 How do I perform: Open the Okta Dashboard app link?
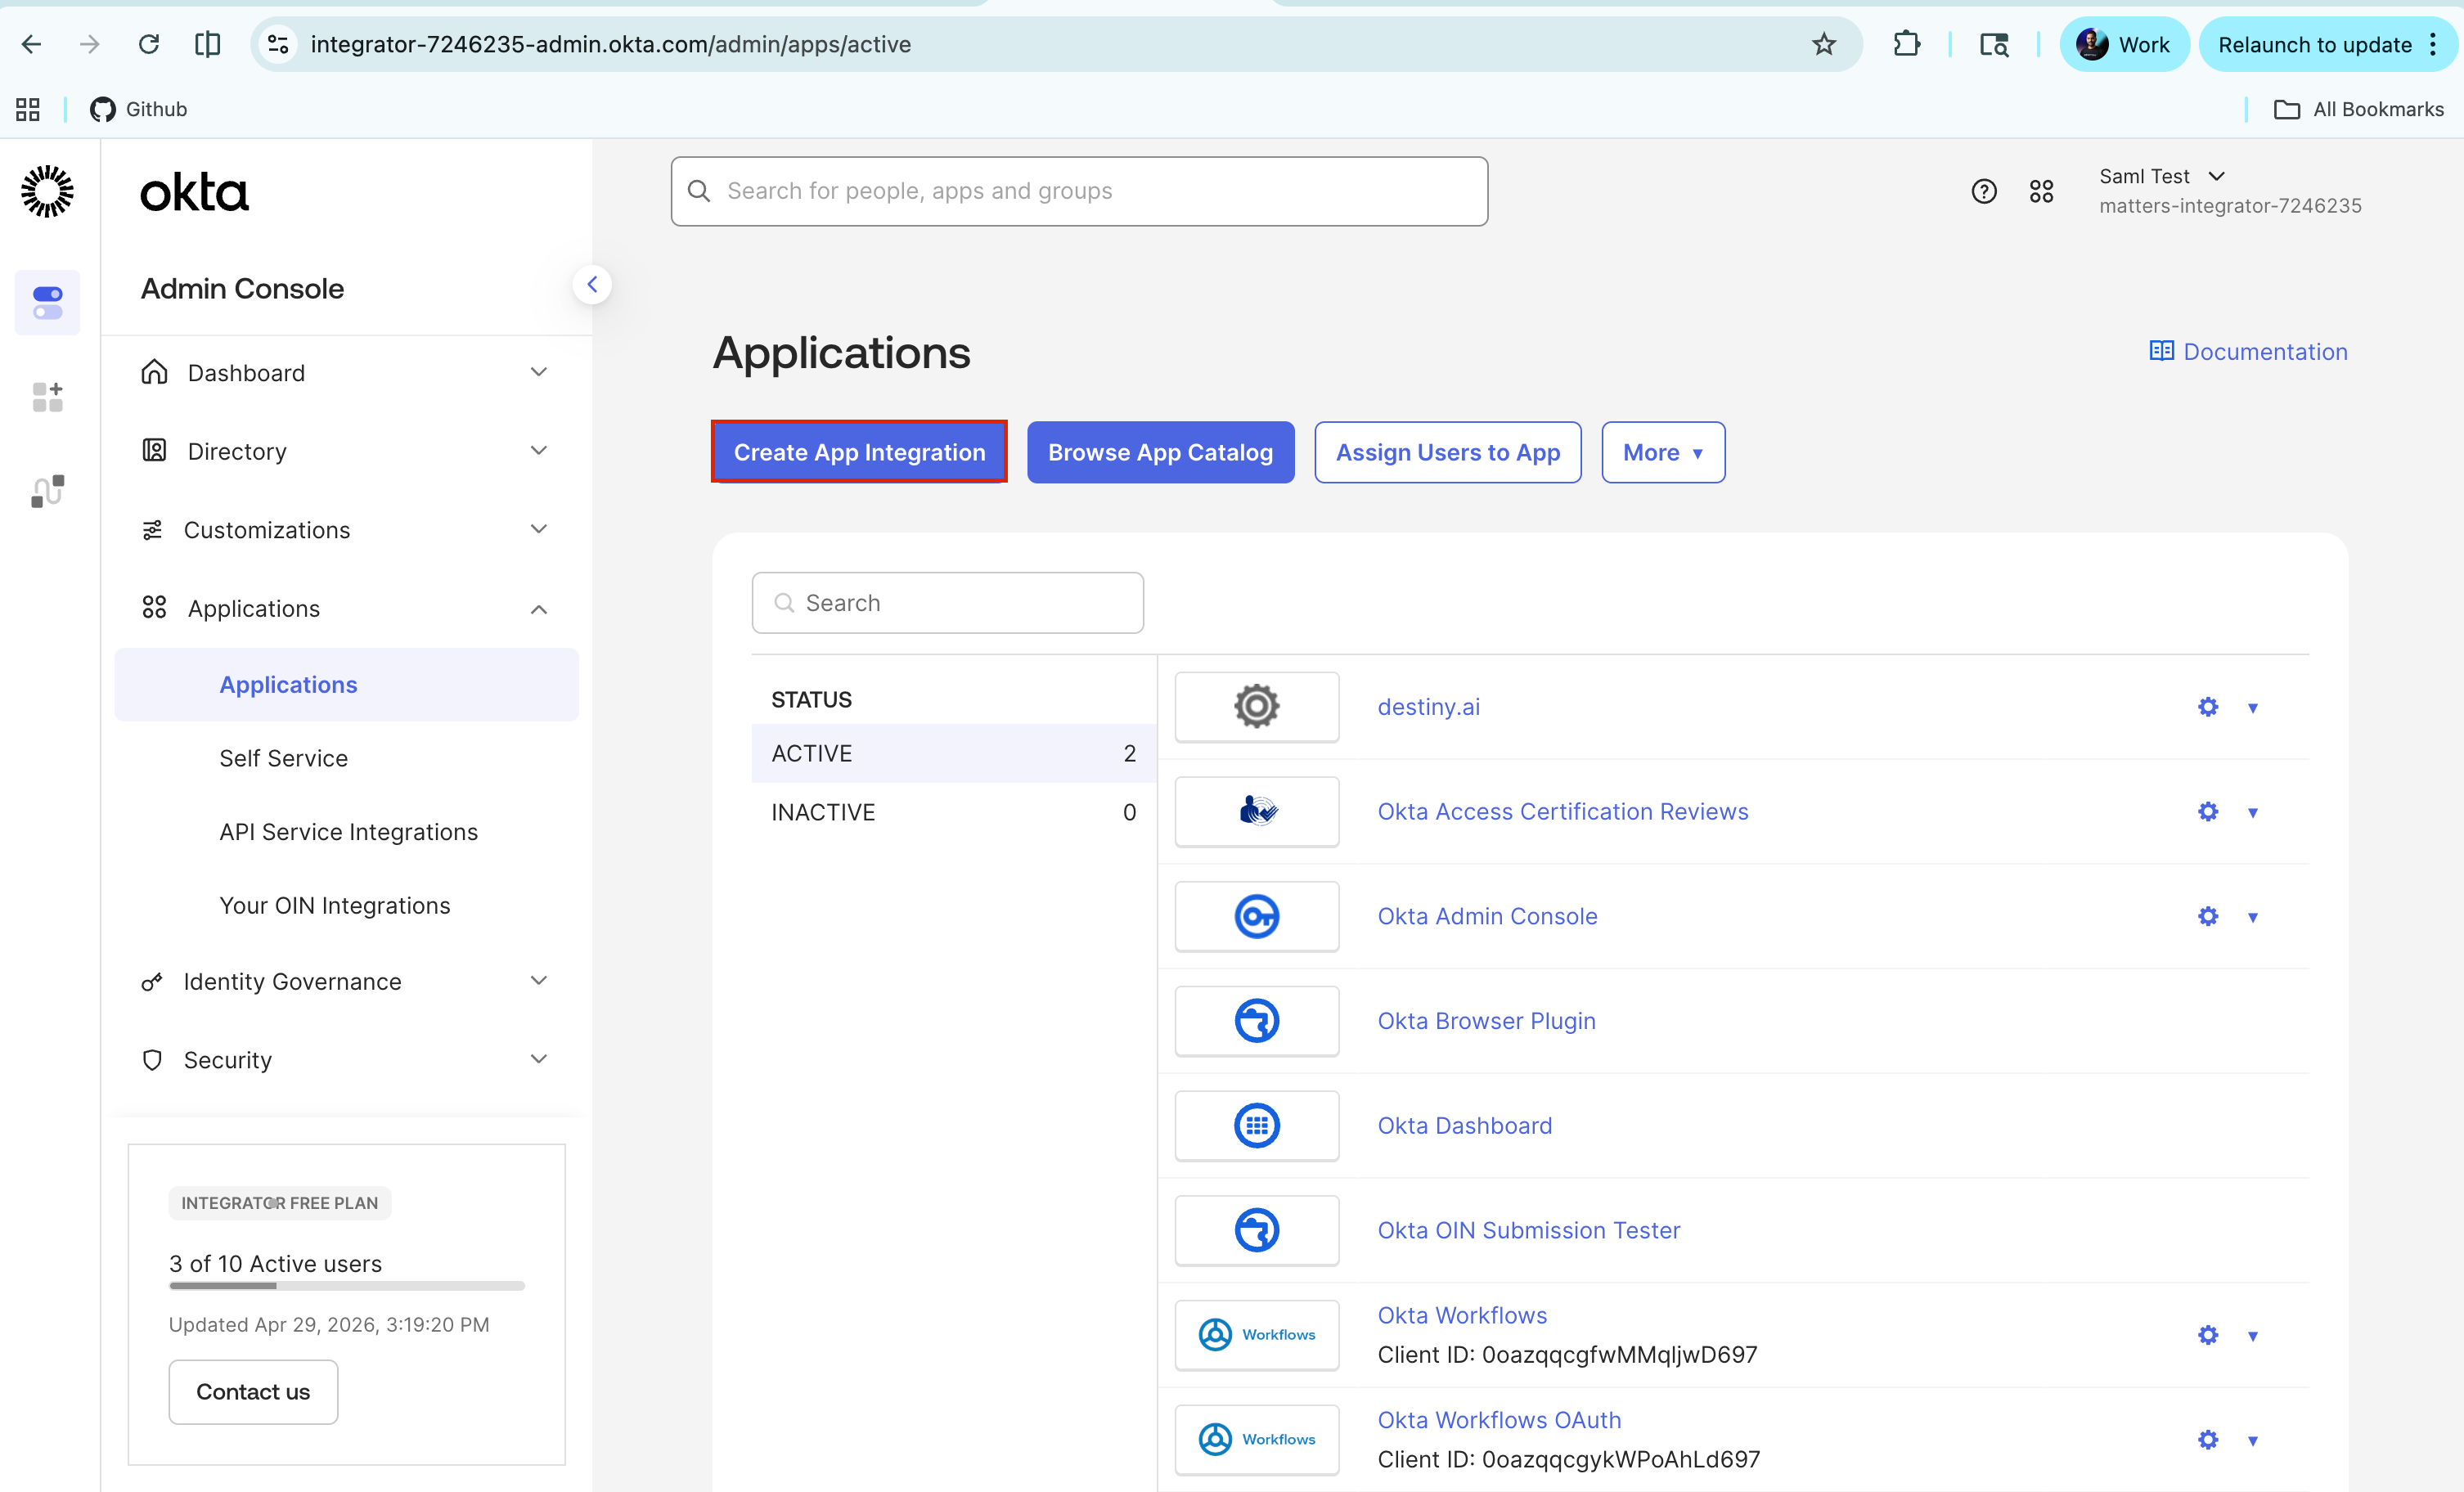pos(1464,1125)
